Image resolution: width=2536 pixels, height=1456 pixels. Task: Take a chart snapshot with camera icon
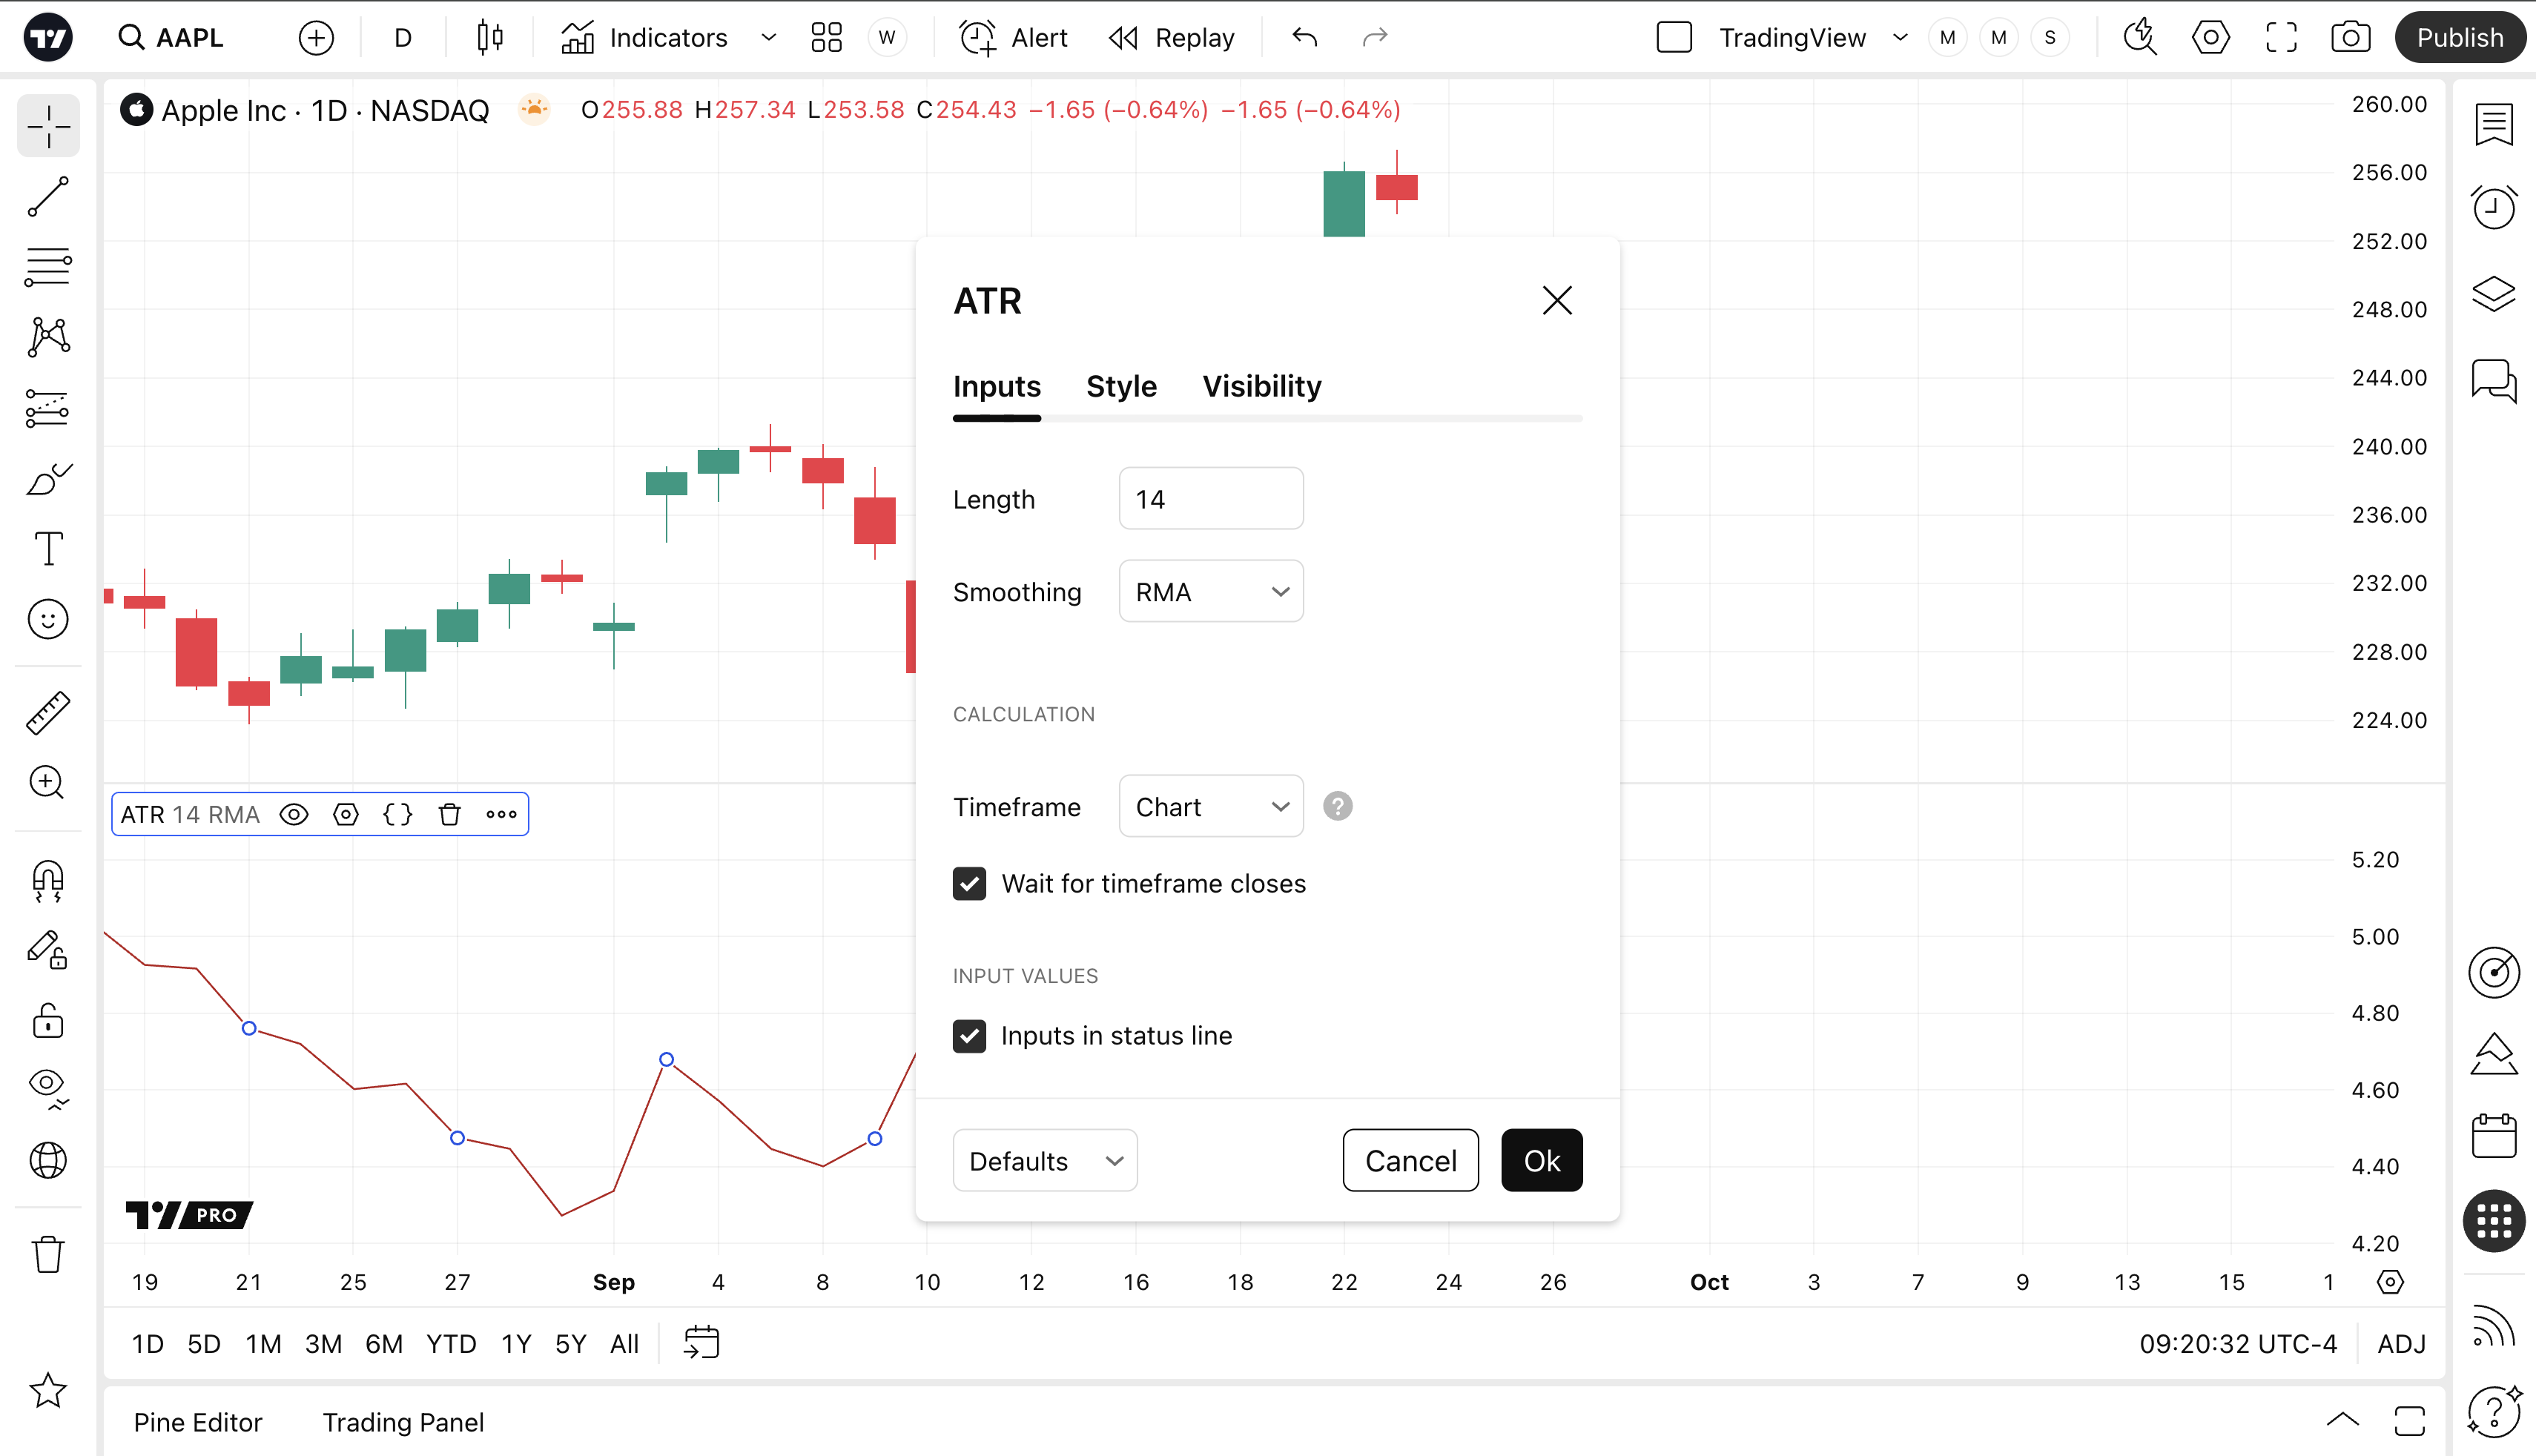(x=2350, y=38)
